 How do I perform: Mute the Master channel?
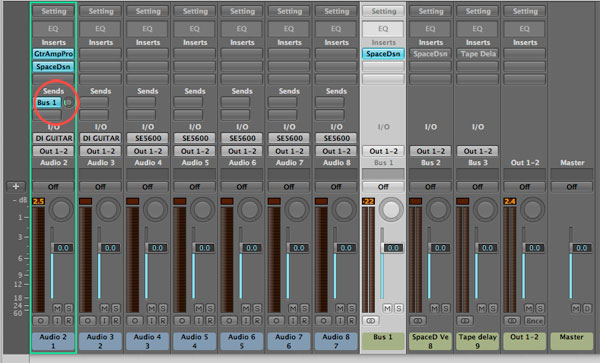[x=576, y=308]
